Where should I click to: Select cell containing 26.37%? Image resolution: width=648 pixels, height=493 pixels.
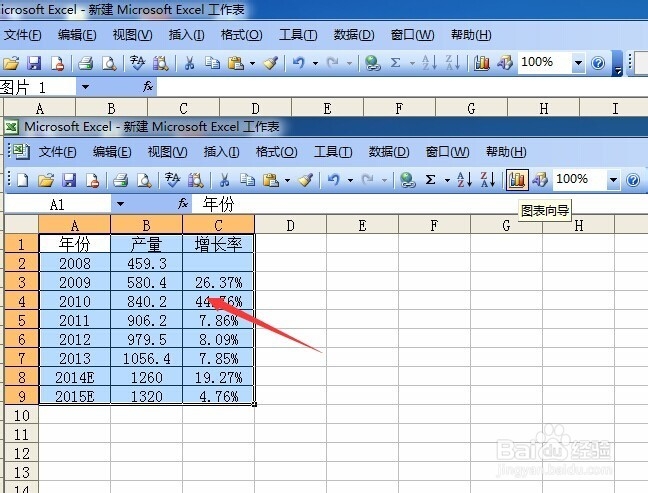point(218,282)
